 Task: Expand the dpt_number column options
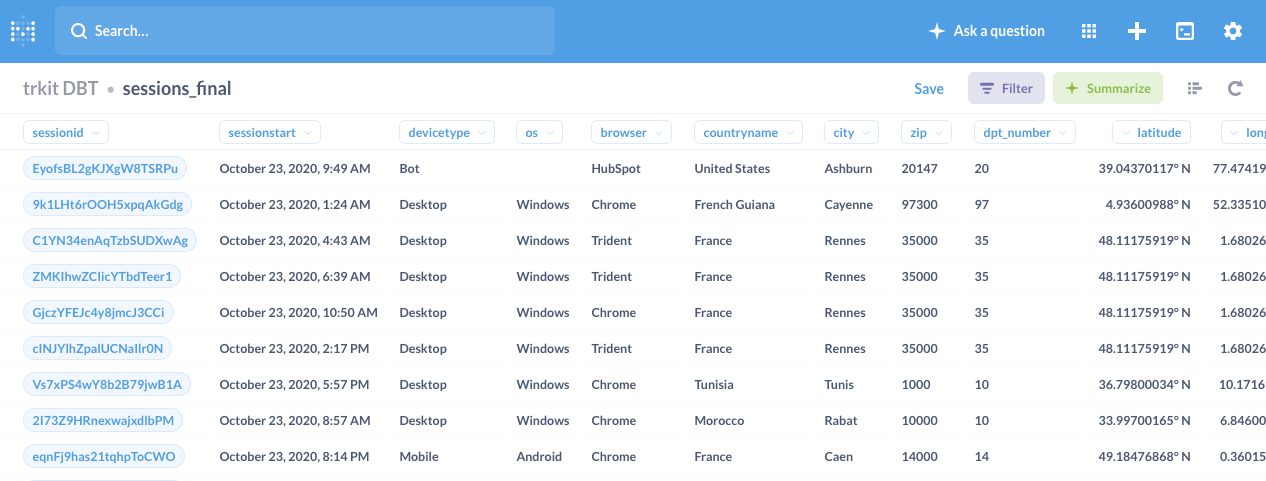click(1025, 132)
